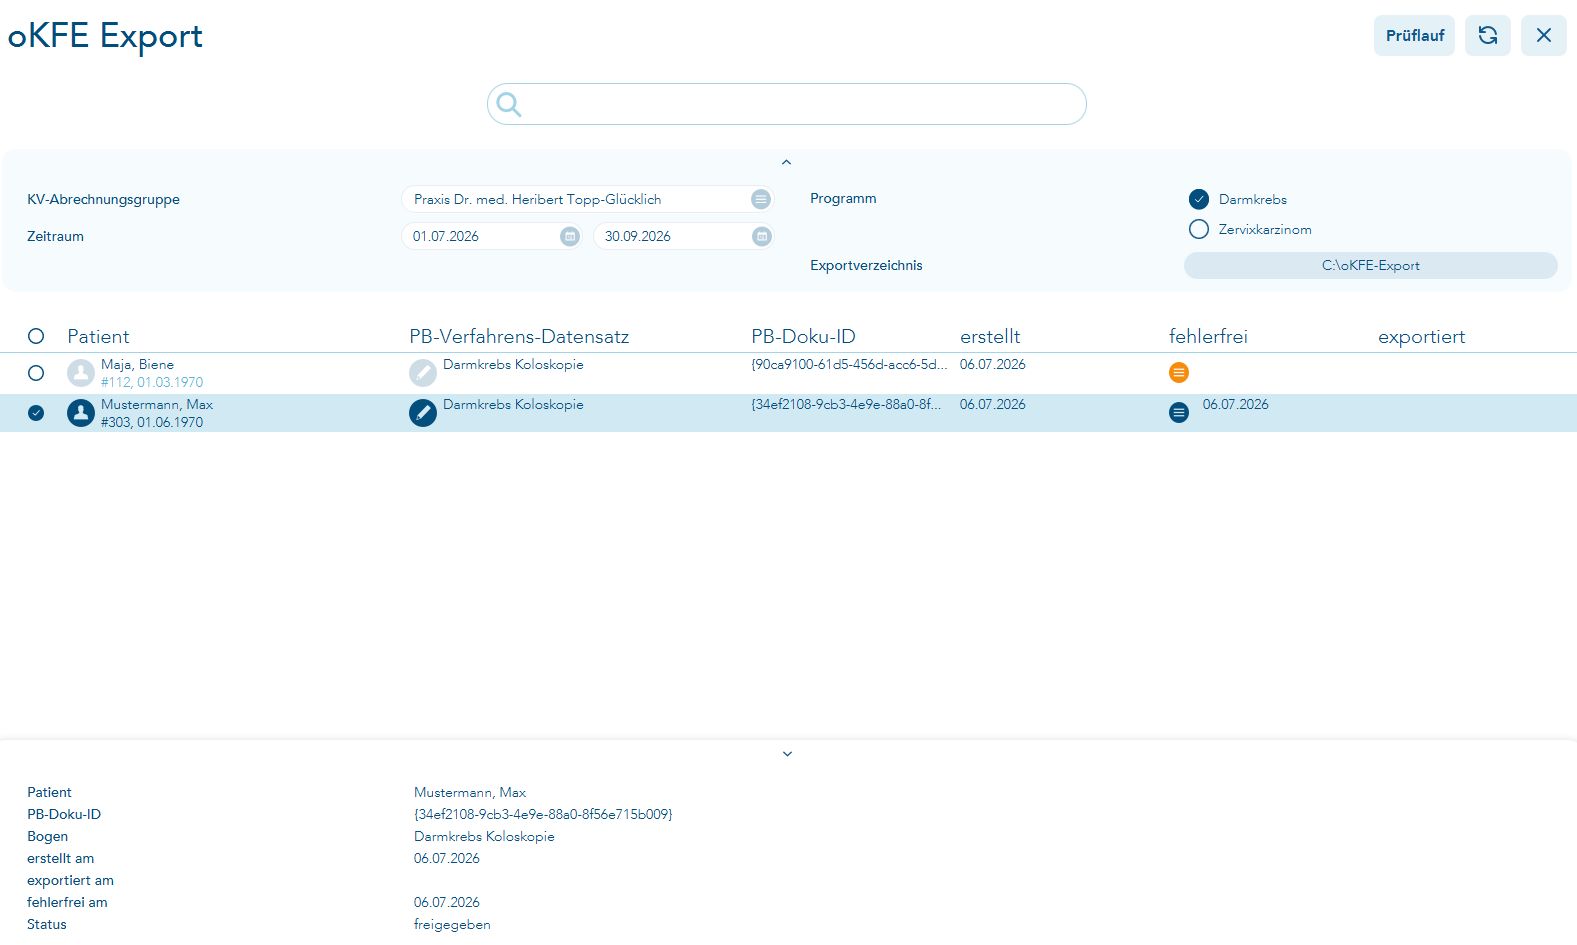The width and height of the screenshot is (1577, 945).
Task: Sort by the fehlerfrei column header
Action: (x=1208, y=336)
